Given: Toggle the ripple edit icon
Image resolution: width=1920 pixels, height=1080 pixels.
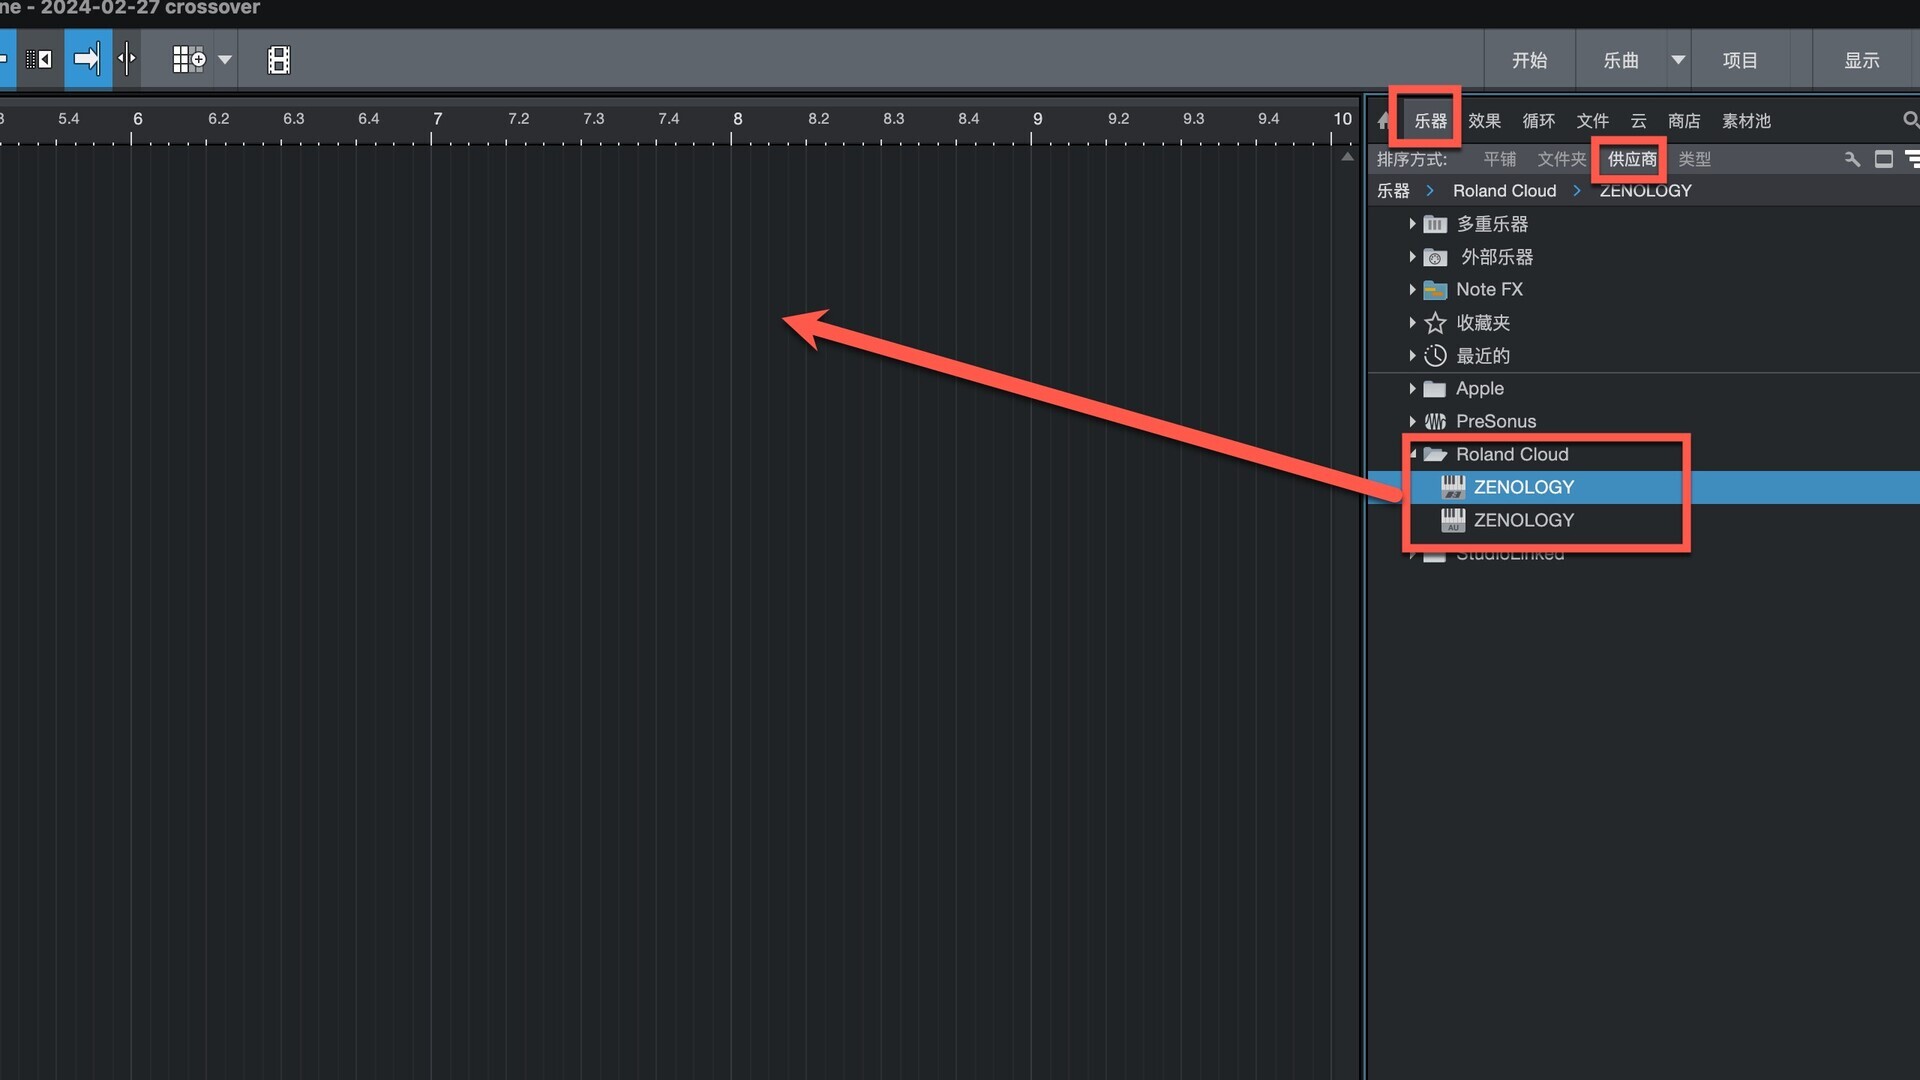Looking at the screenshot, I should pos(39,60).
